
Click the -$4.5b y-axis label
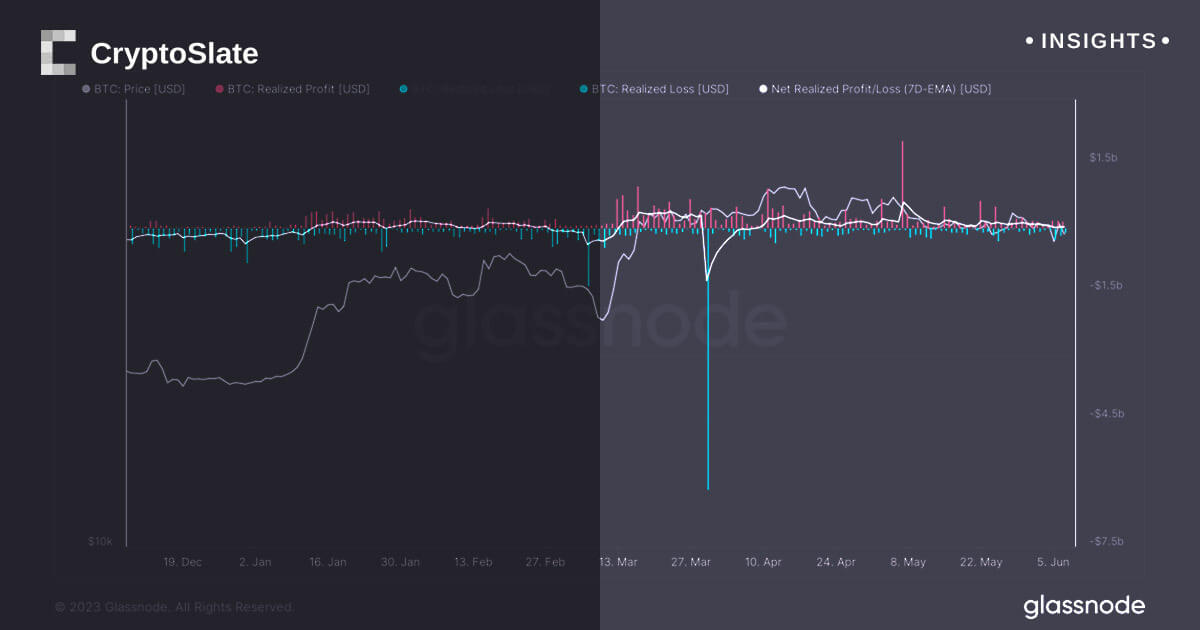pos(1106,413)
